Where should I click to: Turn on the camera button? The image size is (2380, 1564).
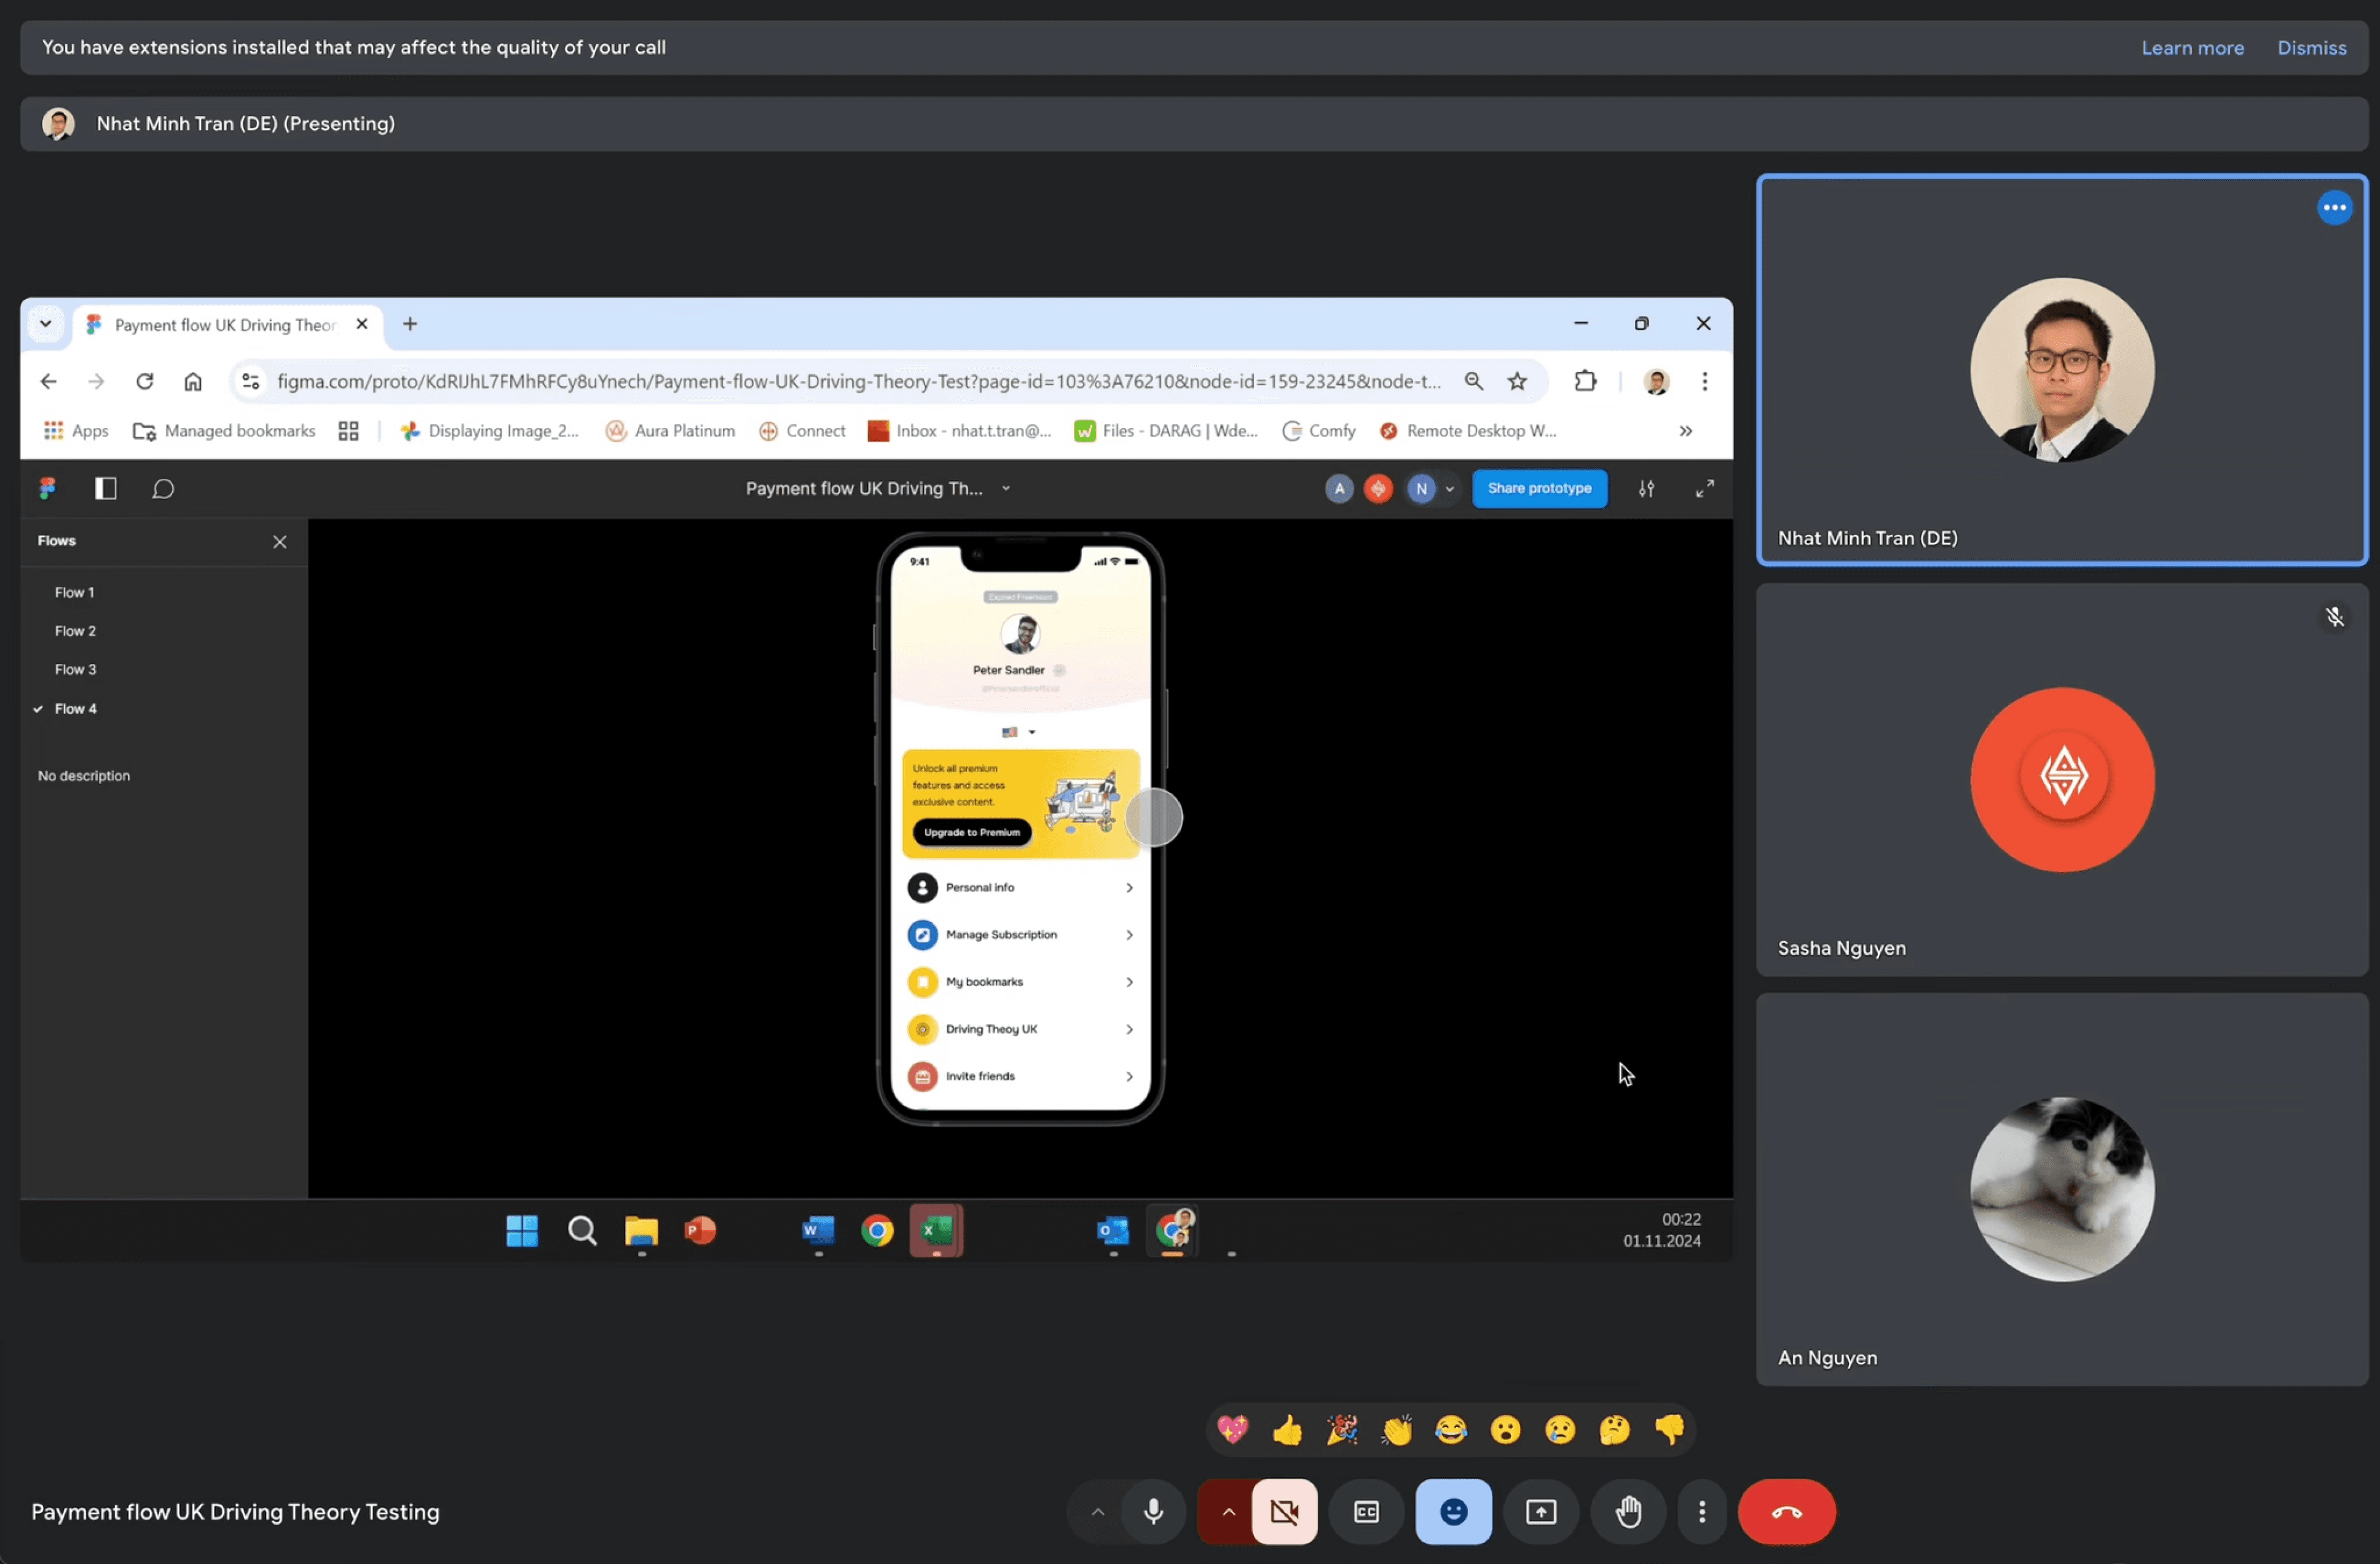1284,1511
